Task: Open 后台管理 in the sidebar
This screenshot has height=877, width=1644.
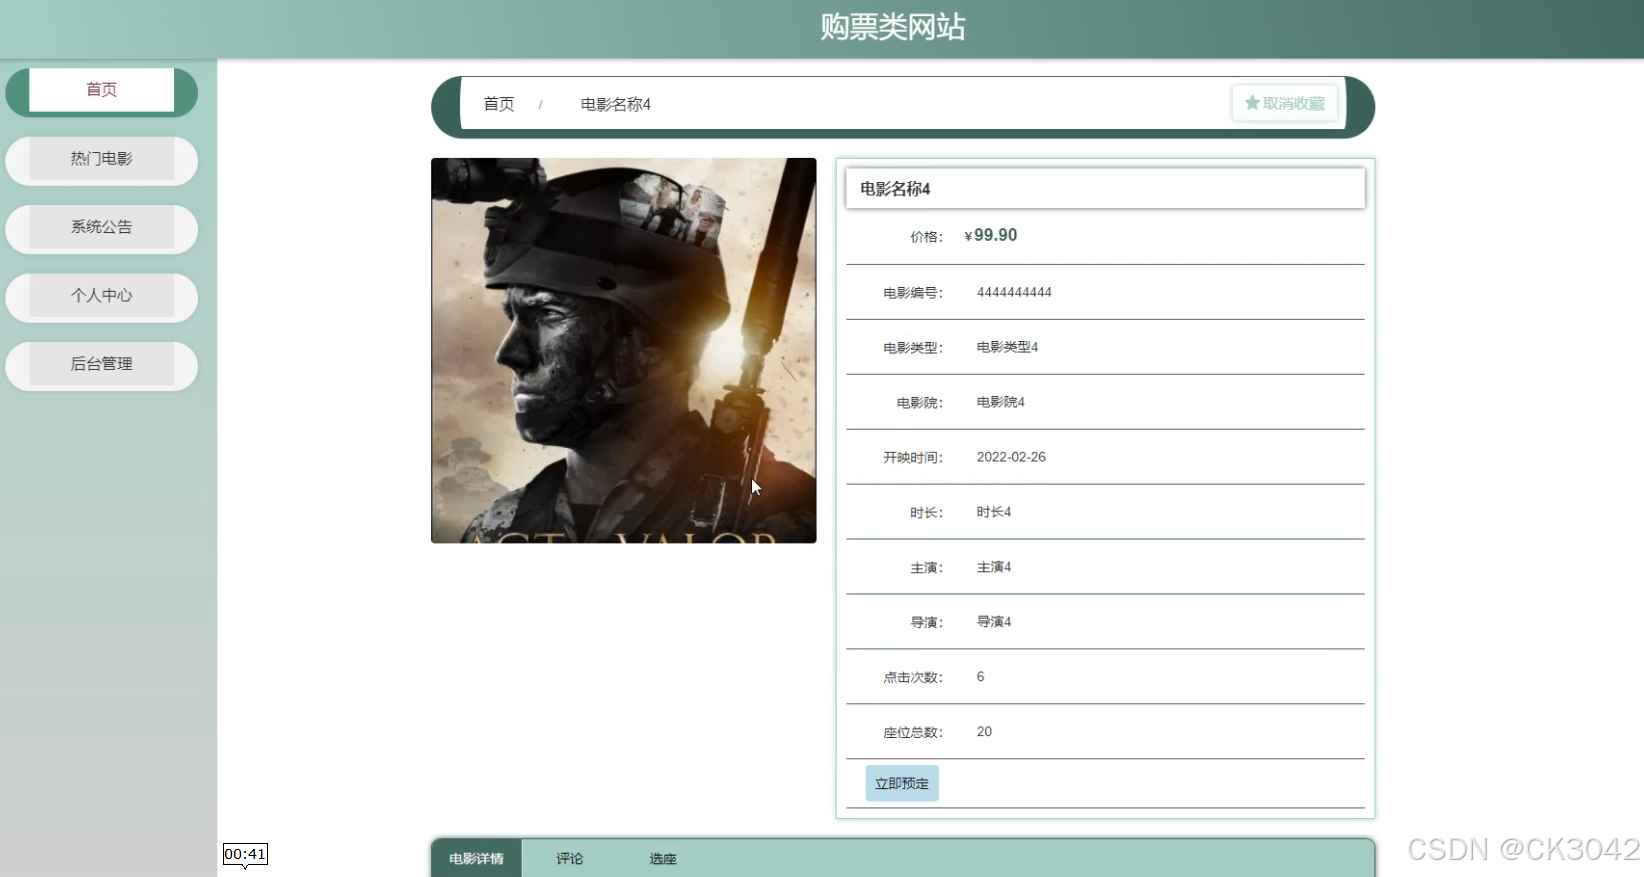Action: click(x=101, y=364)
